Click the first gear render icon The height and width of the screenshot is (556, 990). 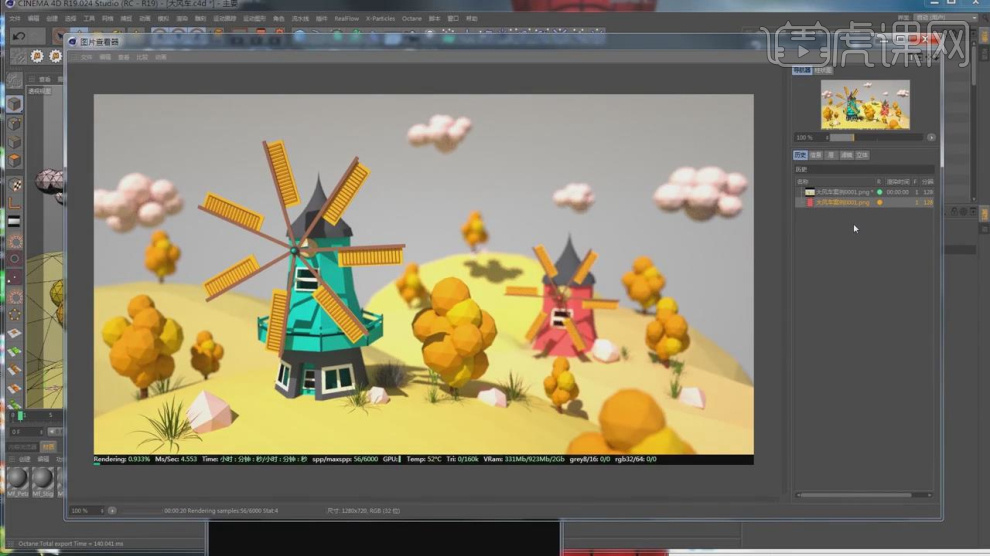(37, 56)
